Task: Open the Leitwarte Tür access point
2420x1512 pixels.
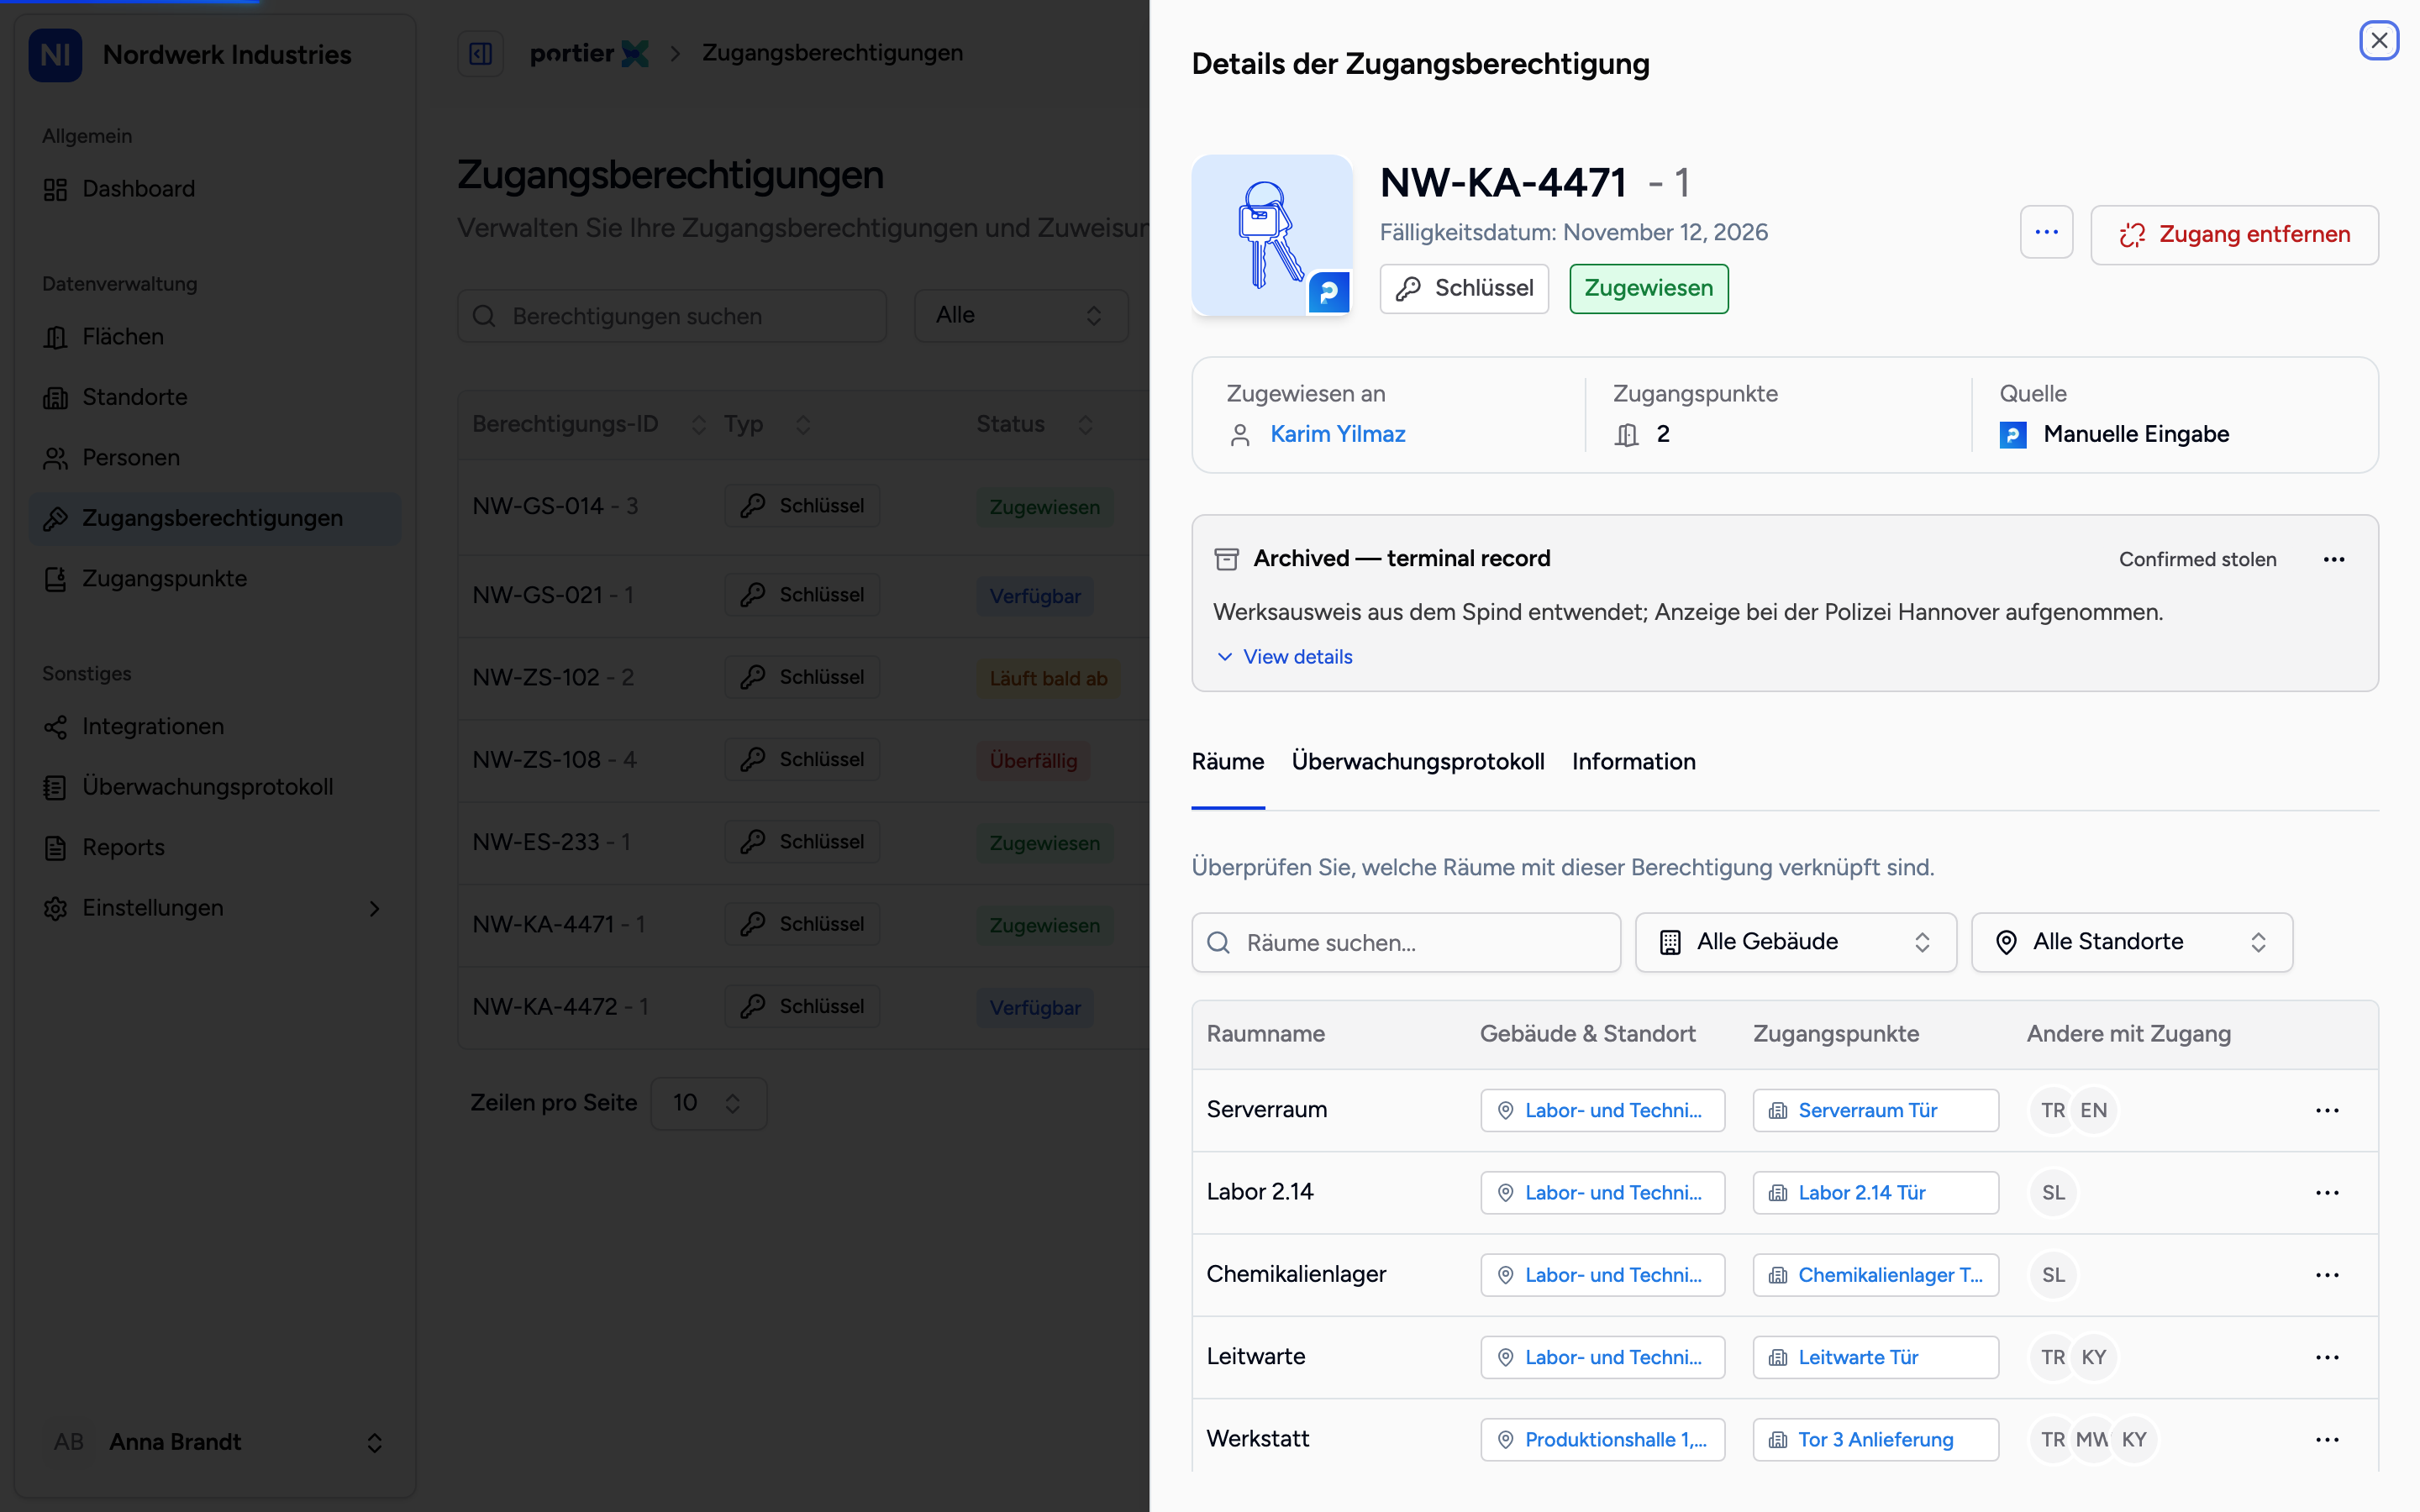Action: [x=1876, y=1357]
